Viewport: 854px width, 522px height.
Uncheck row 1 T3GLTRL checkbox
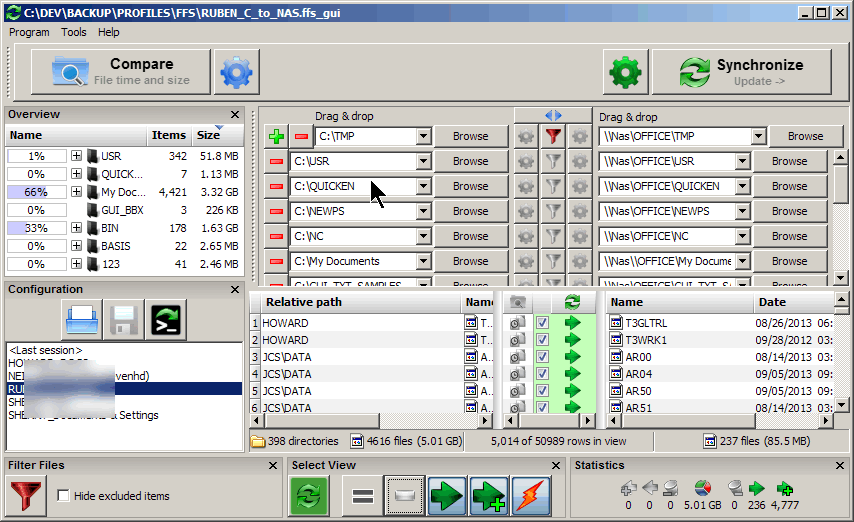pos(542,323)
